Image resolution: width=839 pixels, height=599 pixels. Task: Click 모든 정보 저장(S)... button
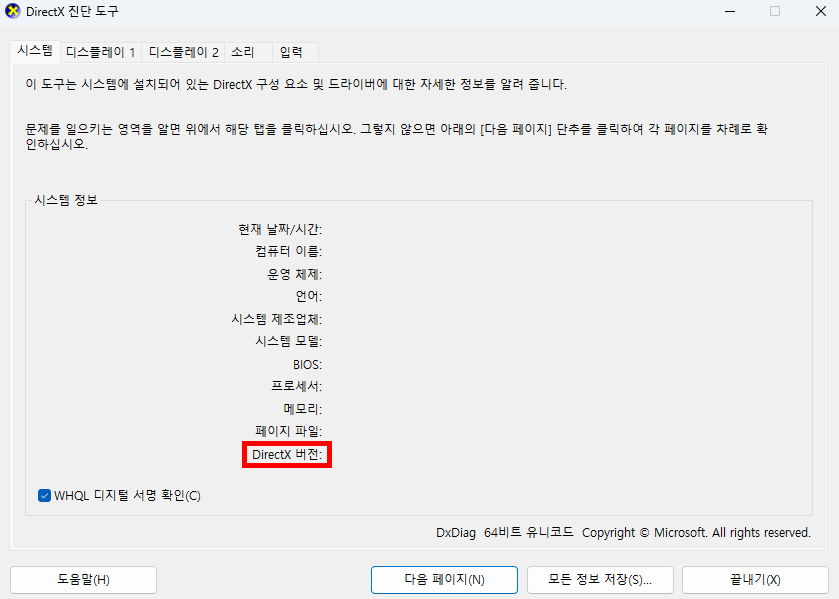(x=600, y=580)
